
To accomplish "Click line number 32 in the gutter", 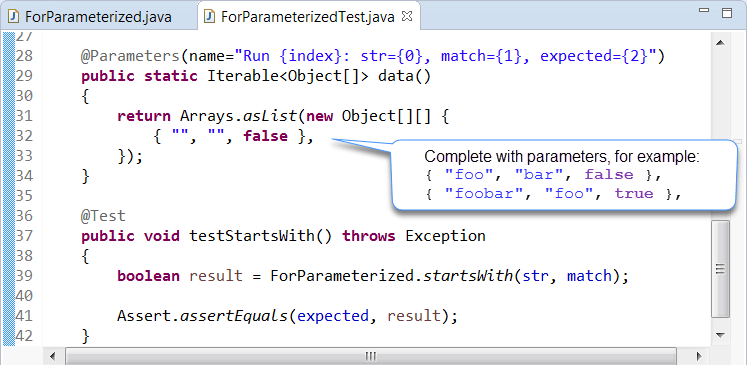I will tap(24, 136).
